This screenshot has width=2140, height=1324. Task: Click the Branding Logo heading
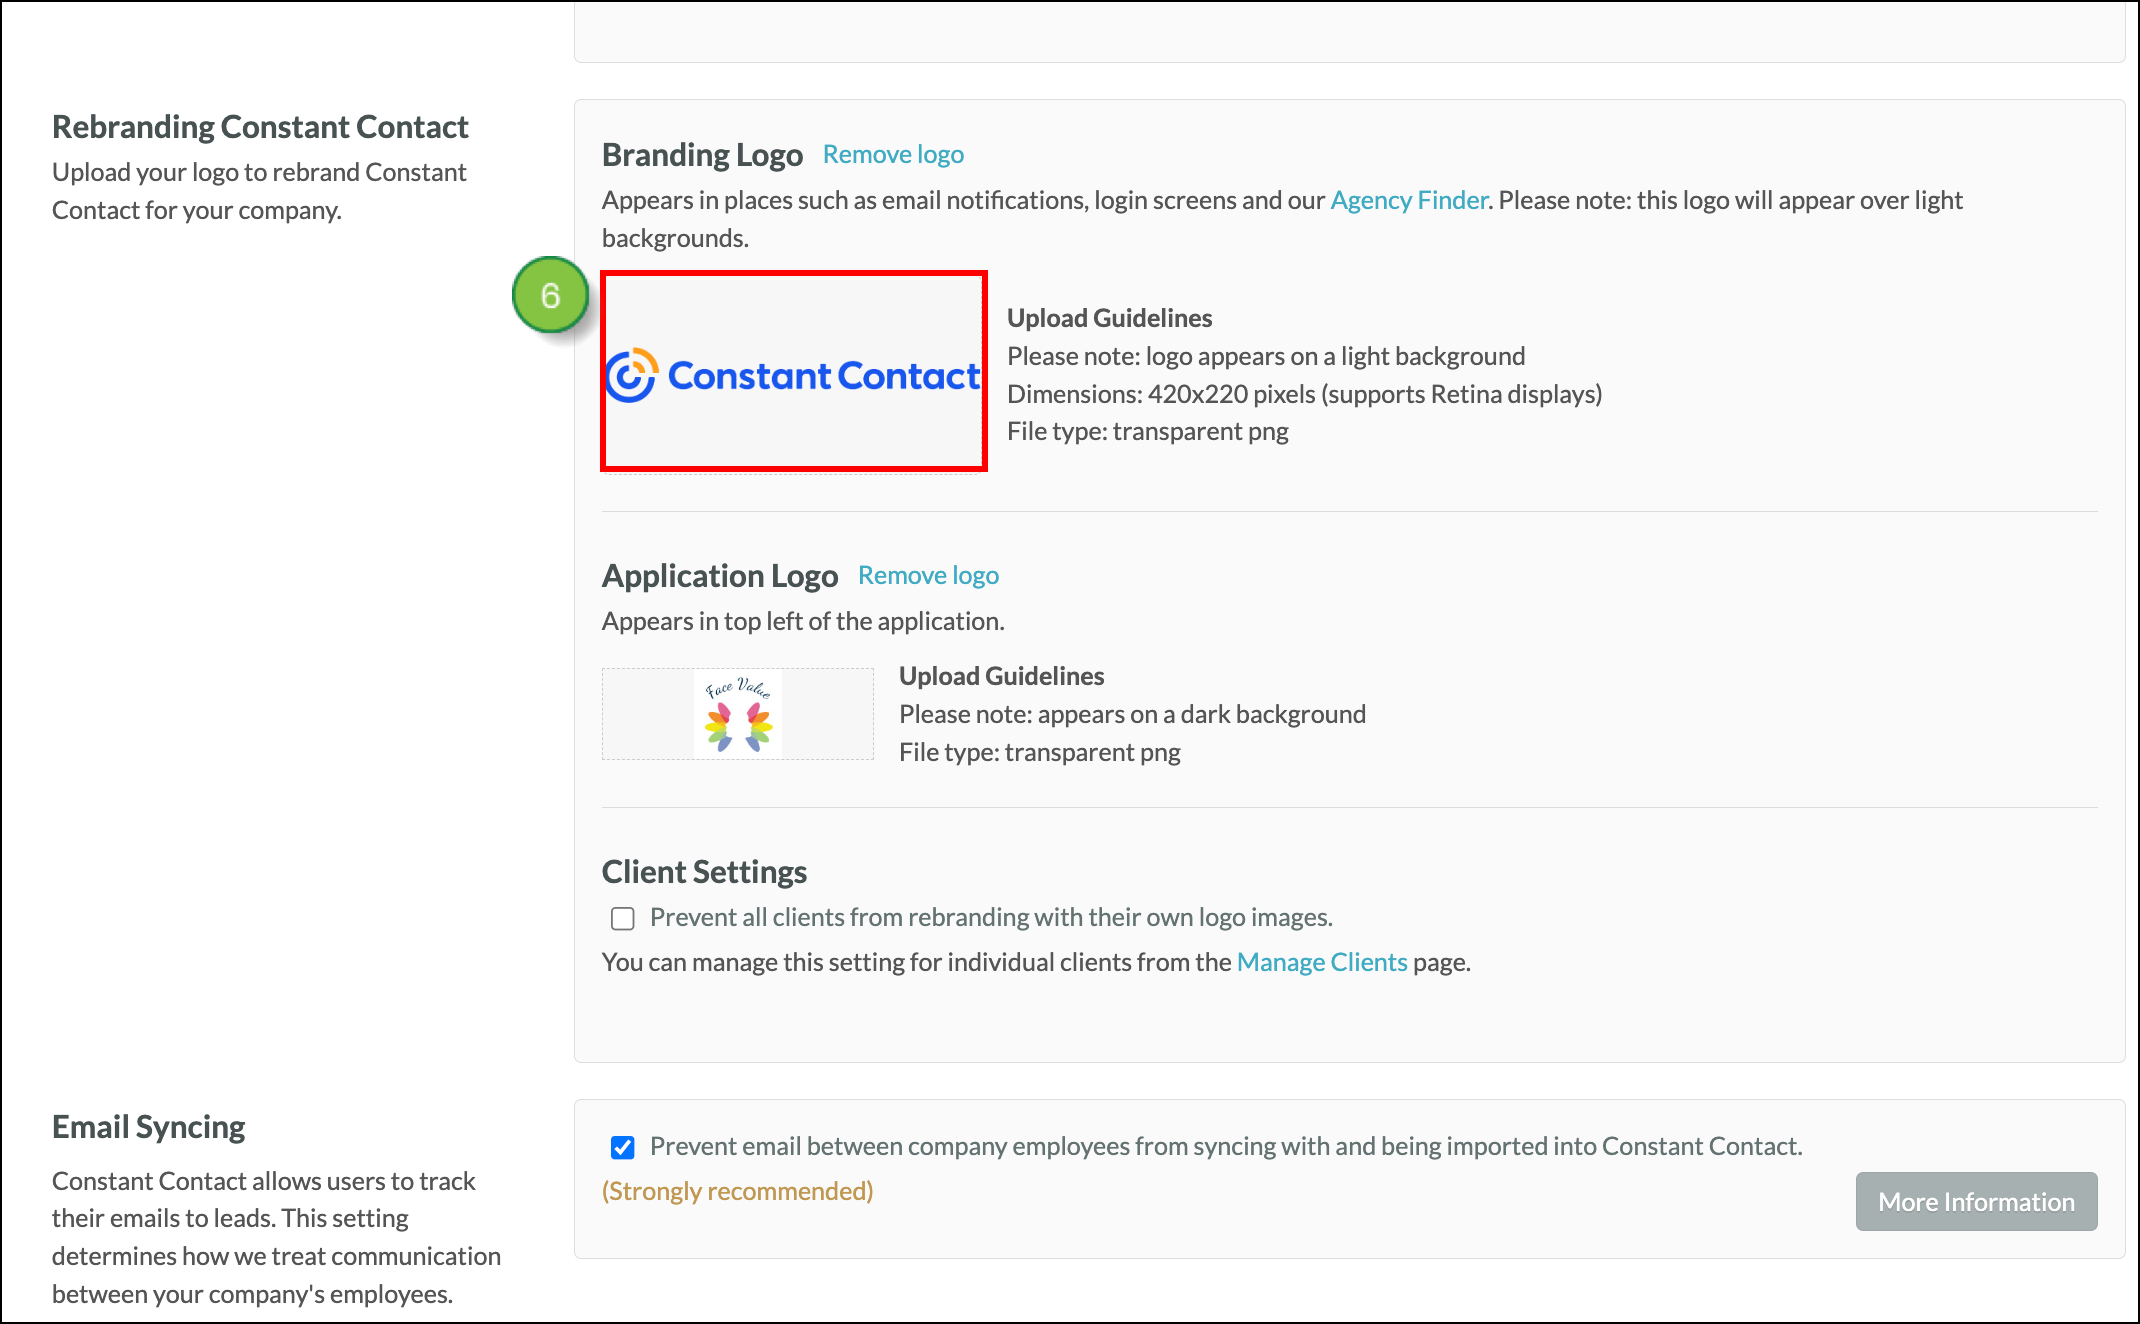(702, 155)
